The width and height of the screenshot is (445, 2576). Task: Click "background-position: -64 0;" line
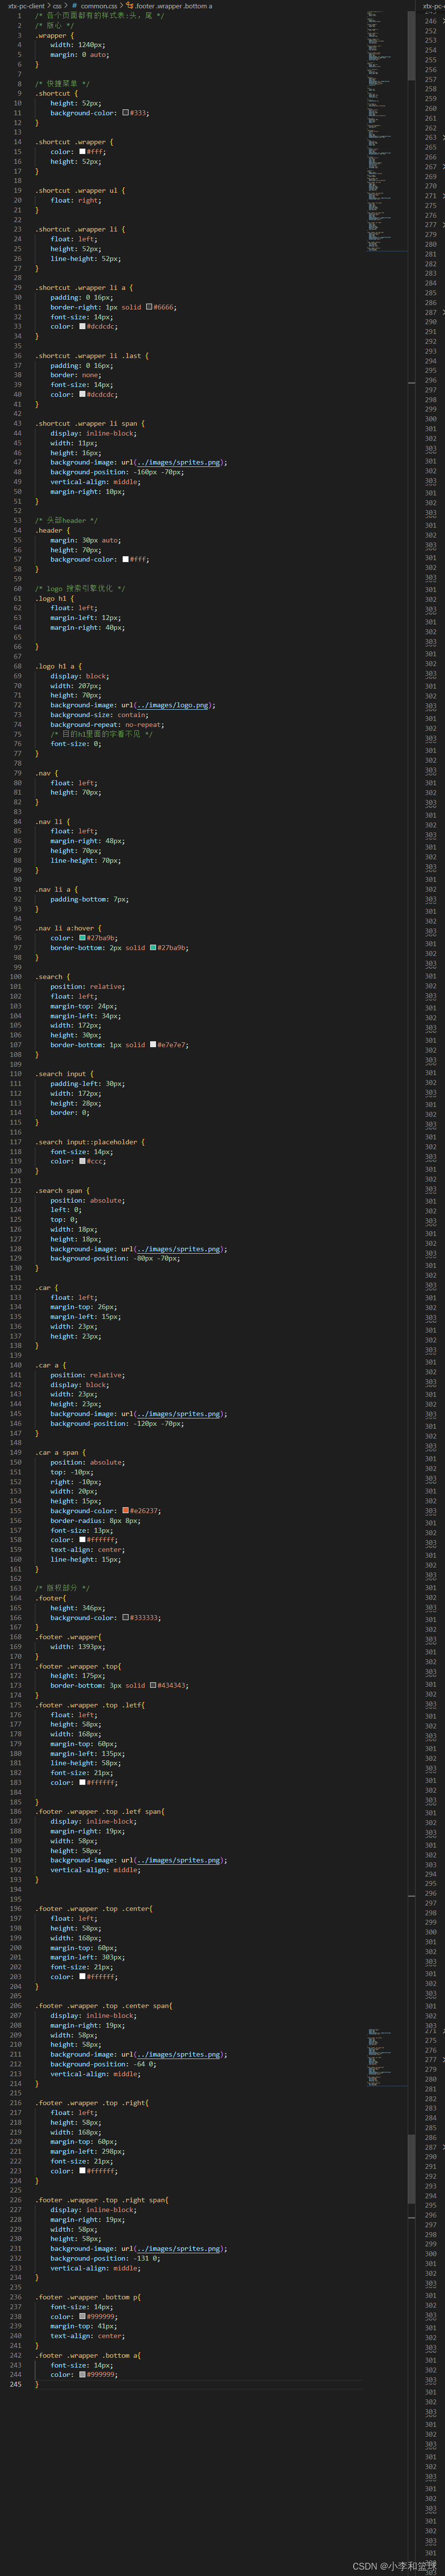[x=104, y=2064]
